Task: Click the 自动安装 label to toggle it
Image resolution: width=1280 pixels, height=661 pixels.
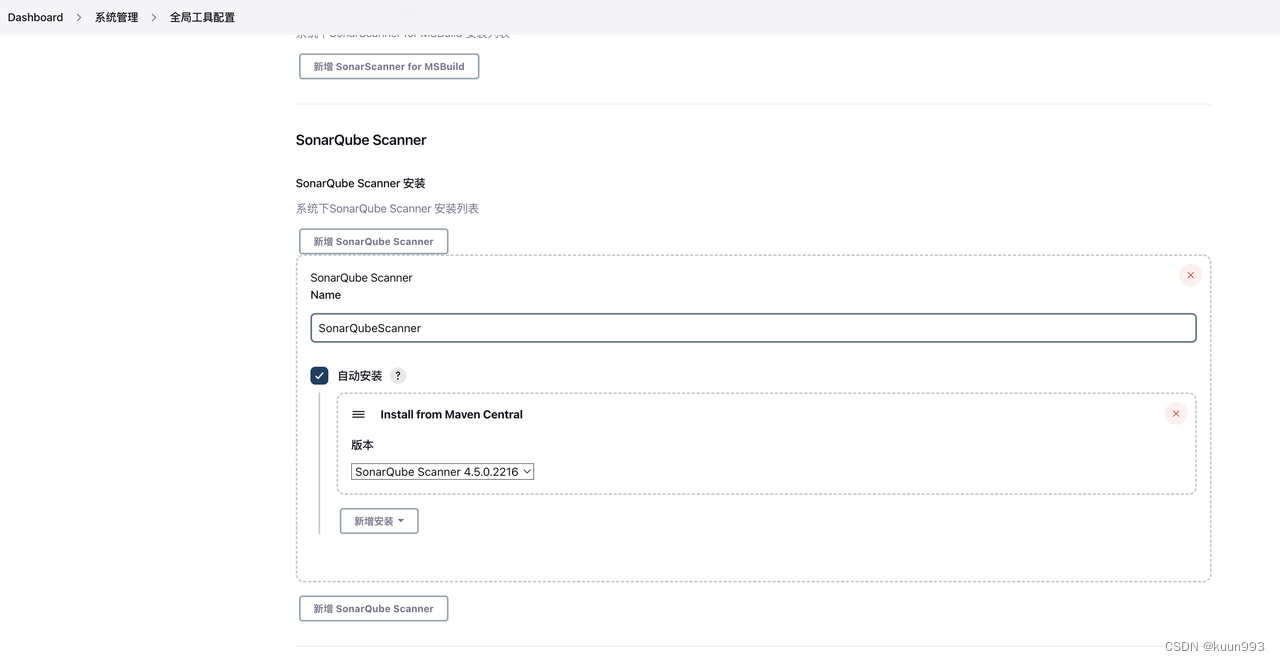Action: [x=359, y=375]
